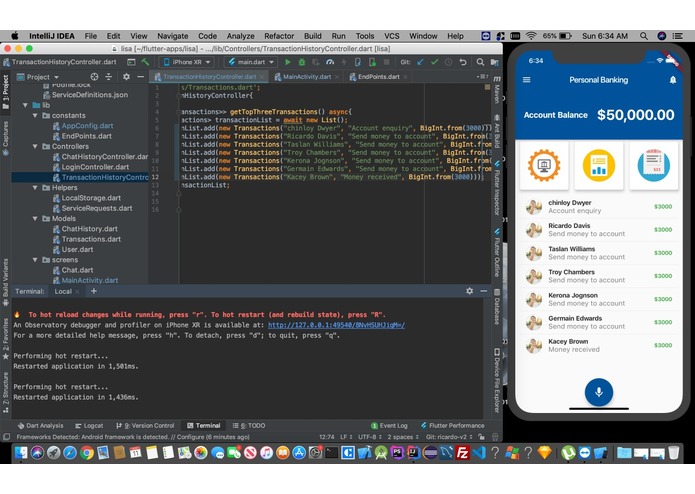Open the 2 spaces indent selector
695x494 pixels.
pyautogui.click(x=403, y=437)
